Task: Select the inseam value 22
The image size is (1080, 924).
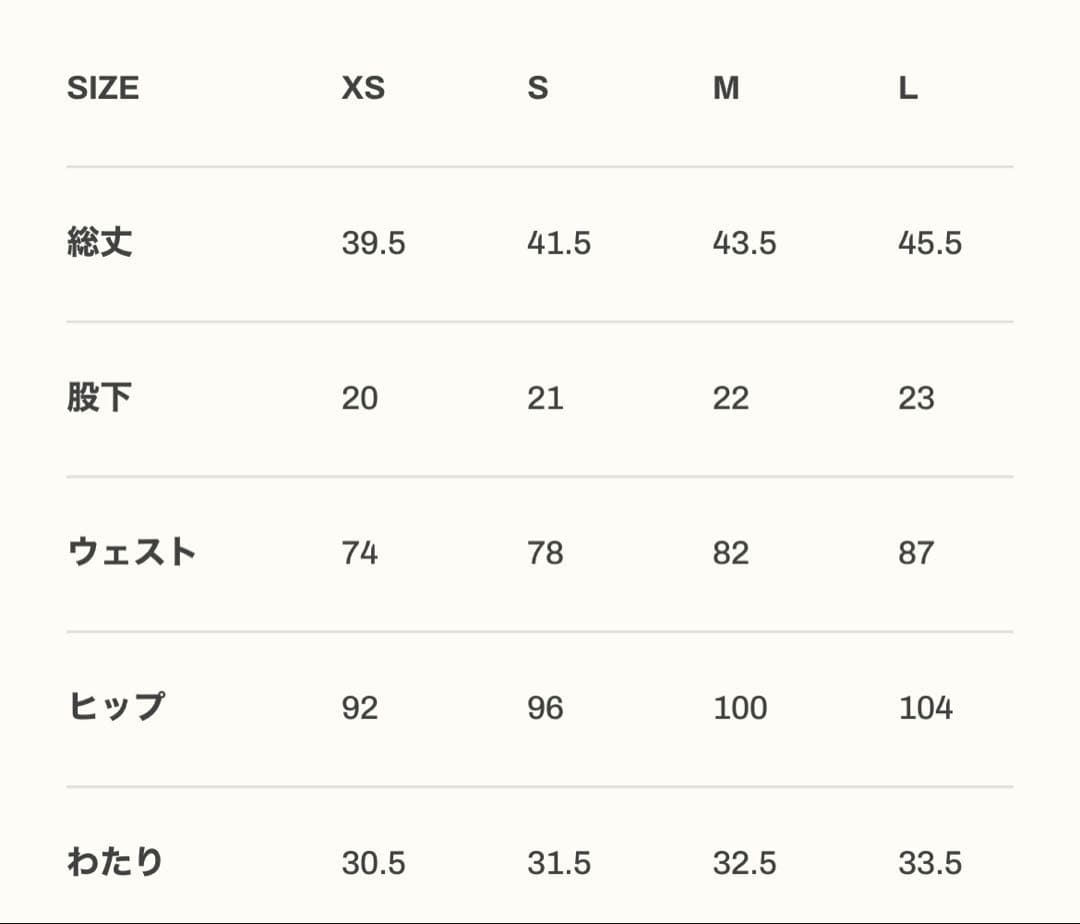Action: coord(731,398)
